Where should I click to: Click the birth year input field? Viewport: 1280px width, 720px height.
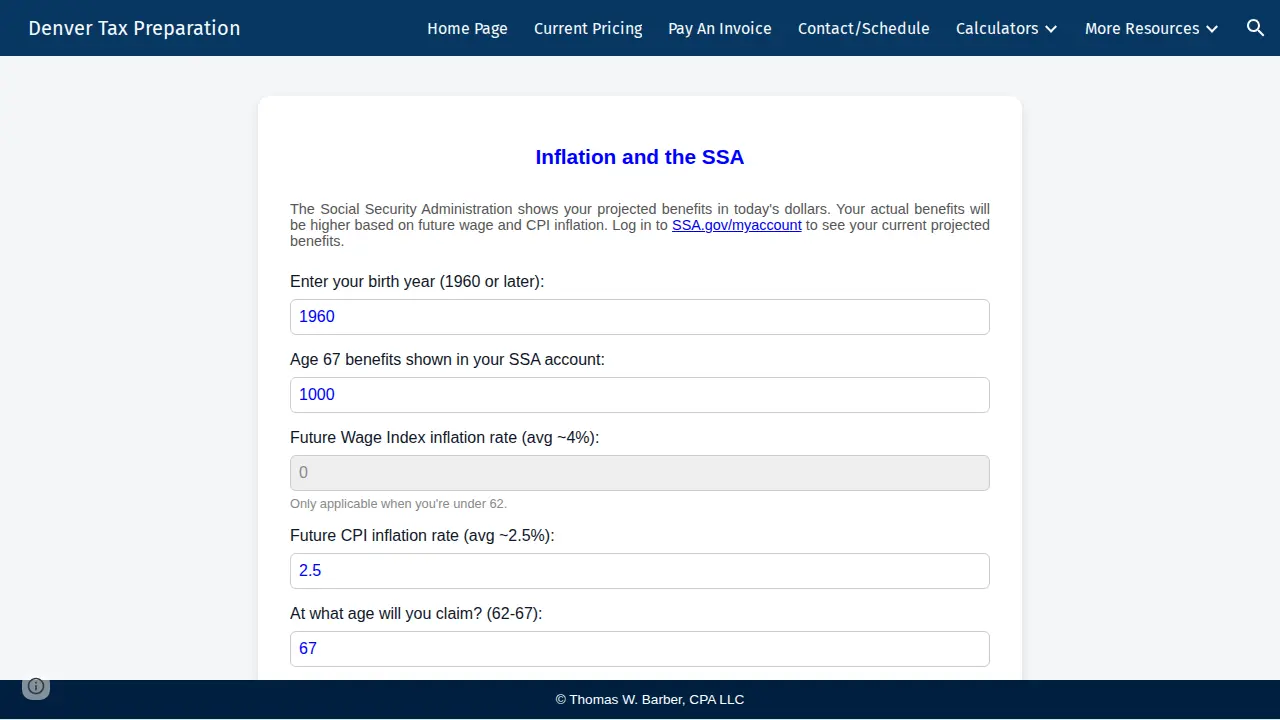(640, 317)
